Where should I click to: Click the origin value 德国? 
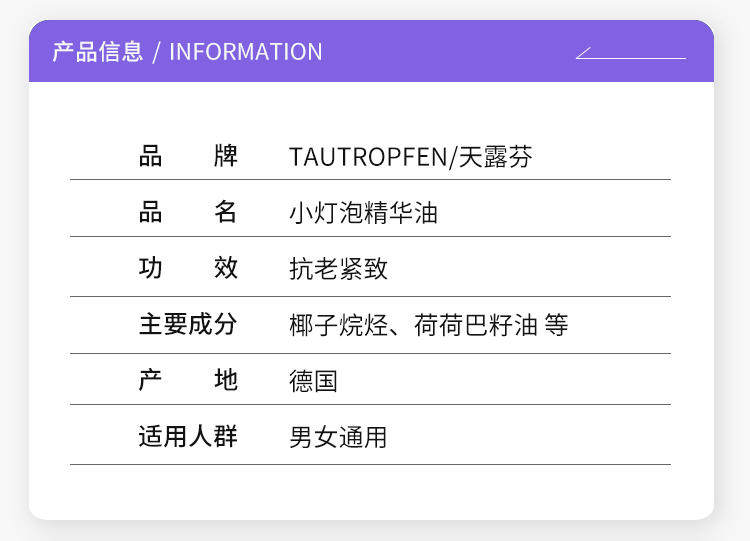pyautogui.click(x=313, y=381)
